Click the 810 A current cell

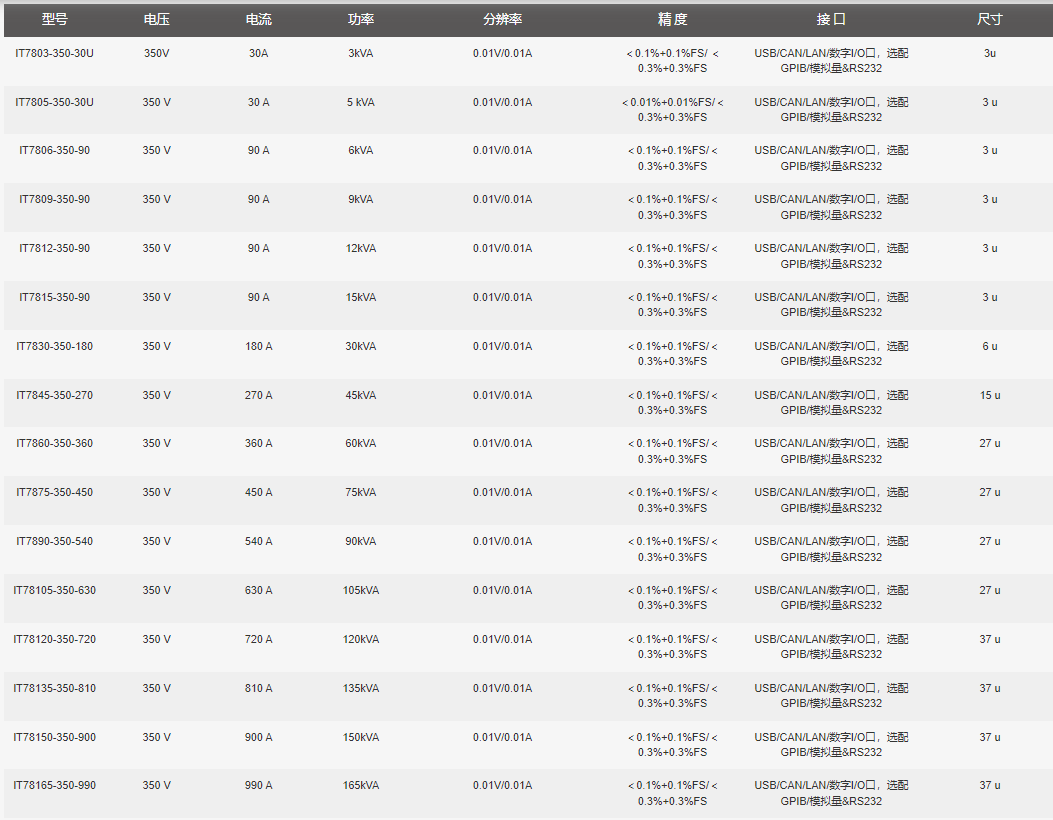[259, 688]
